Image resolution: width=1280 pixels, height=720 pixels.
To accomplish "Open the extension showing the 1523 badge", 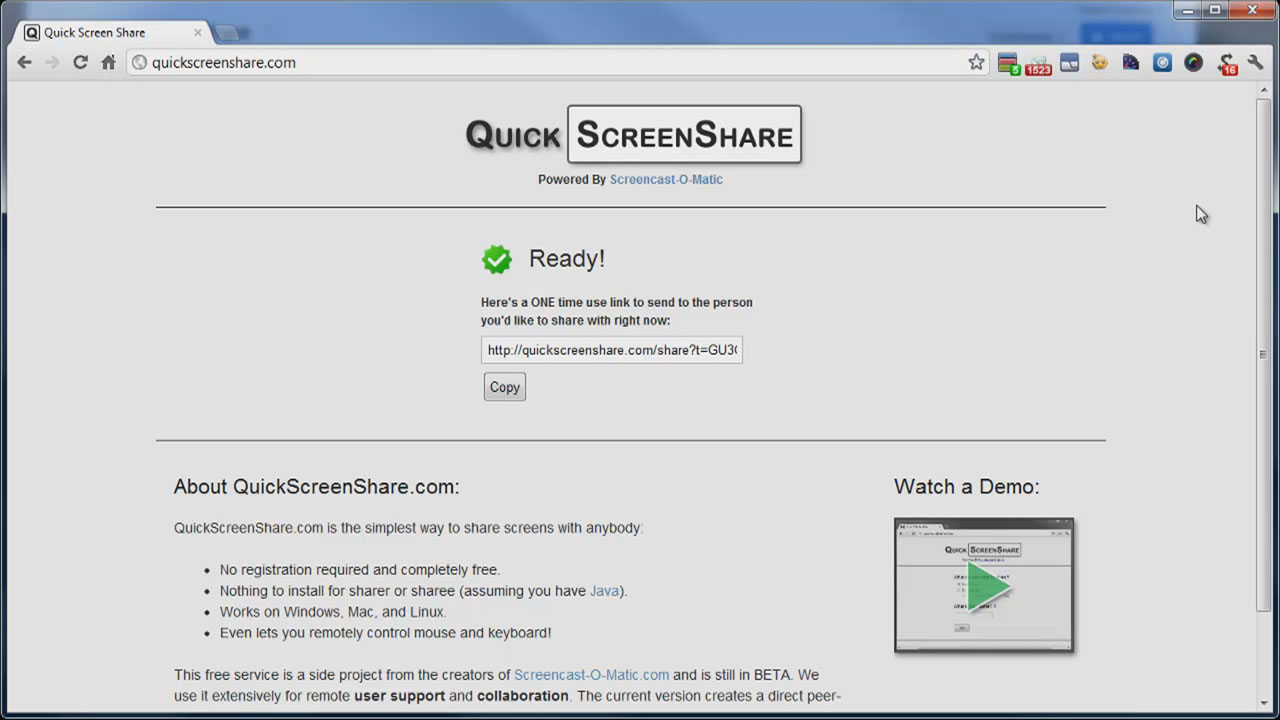I will pos(1038,63).
